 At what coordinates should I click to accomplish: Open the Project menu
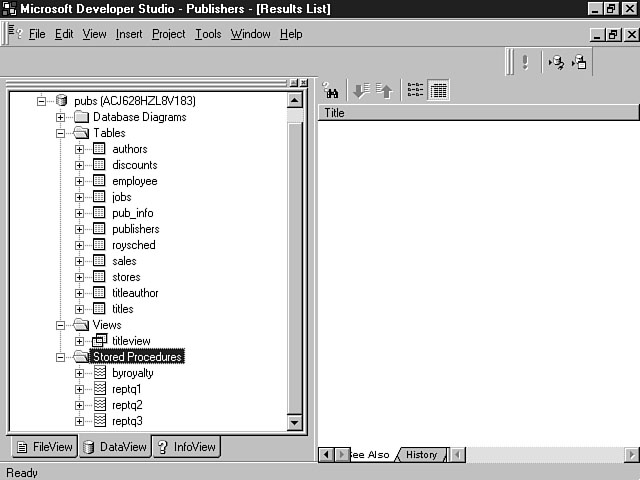pos(168,34)
